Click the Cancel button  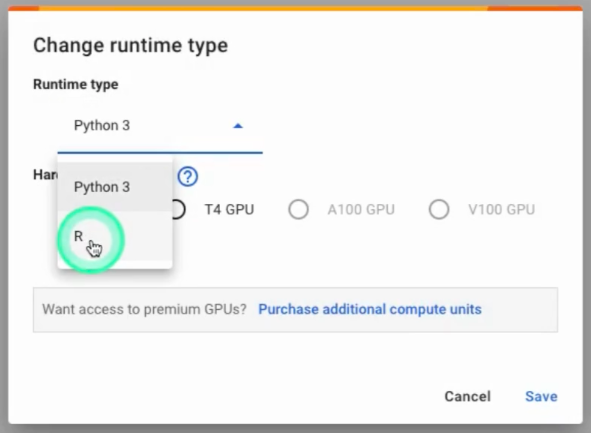click(467, 396)
